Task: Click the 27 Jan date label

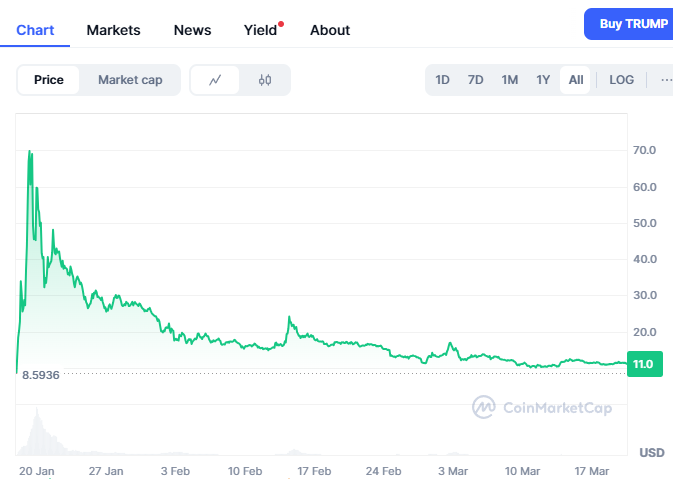Action: pyautogui.click(x=106, y=471)
